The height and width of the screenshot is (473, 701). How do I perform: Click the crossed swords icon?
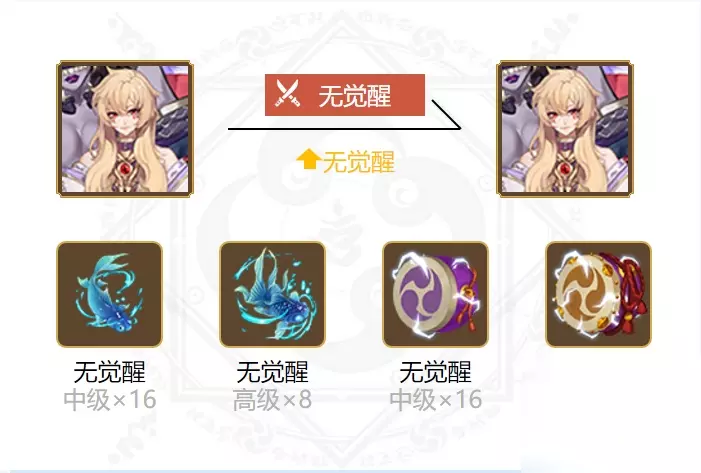point(287,94)
